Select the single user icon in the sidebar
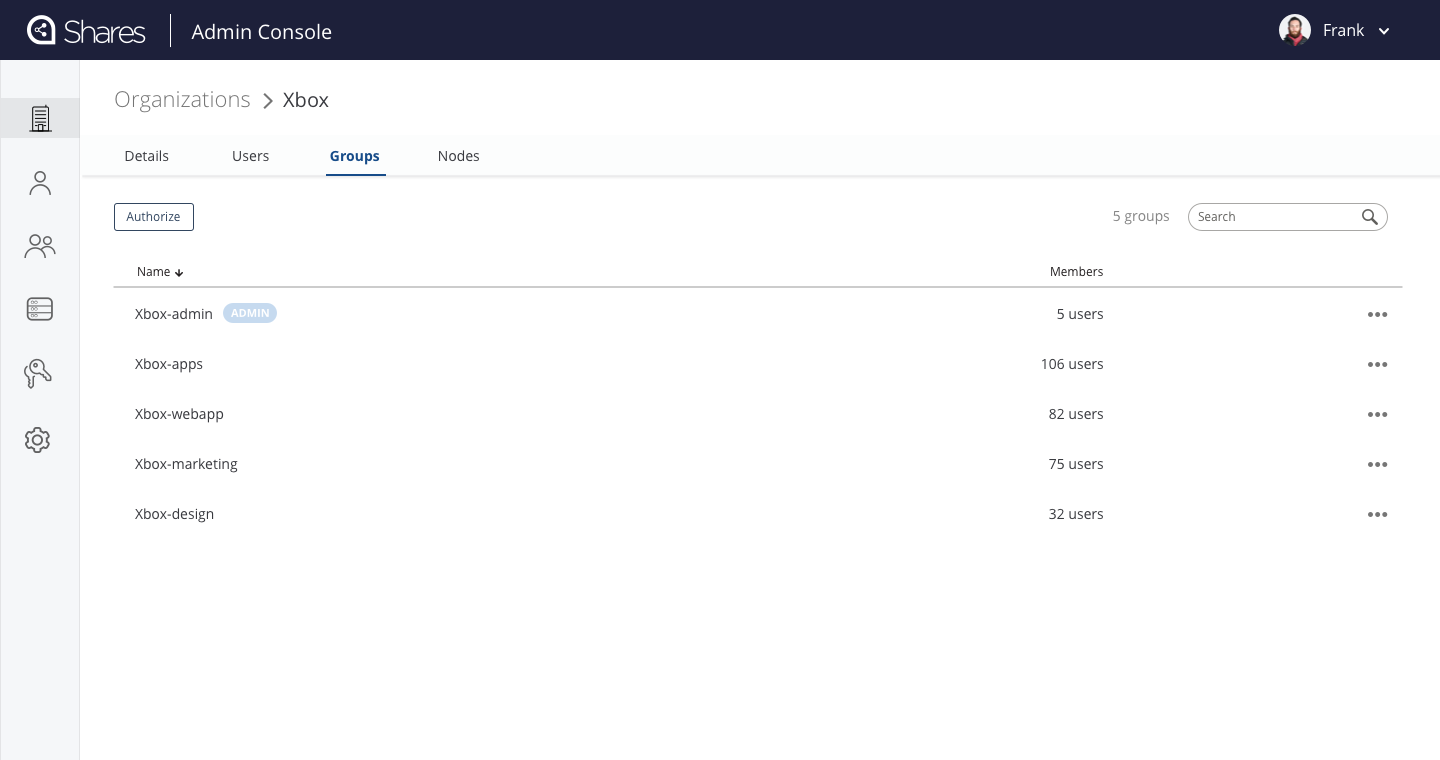 40,182
